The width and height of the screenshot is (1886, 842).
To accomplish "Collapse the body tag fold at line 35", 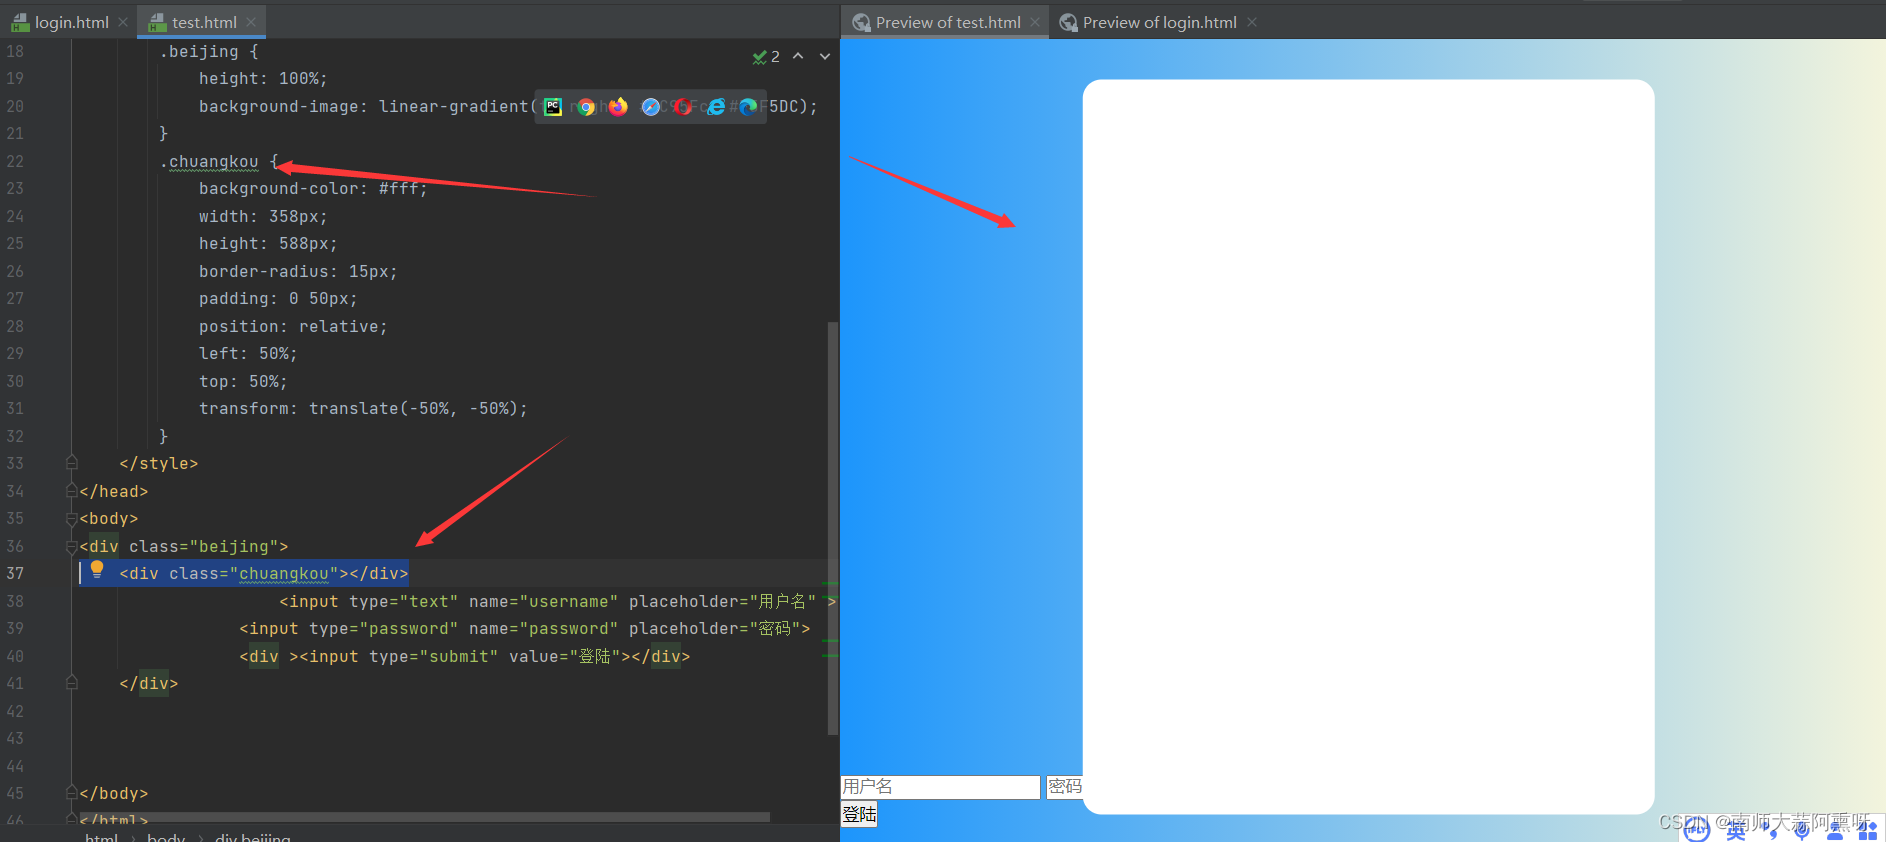I will click(x=72, y=519).
